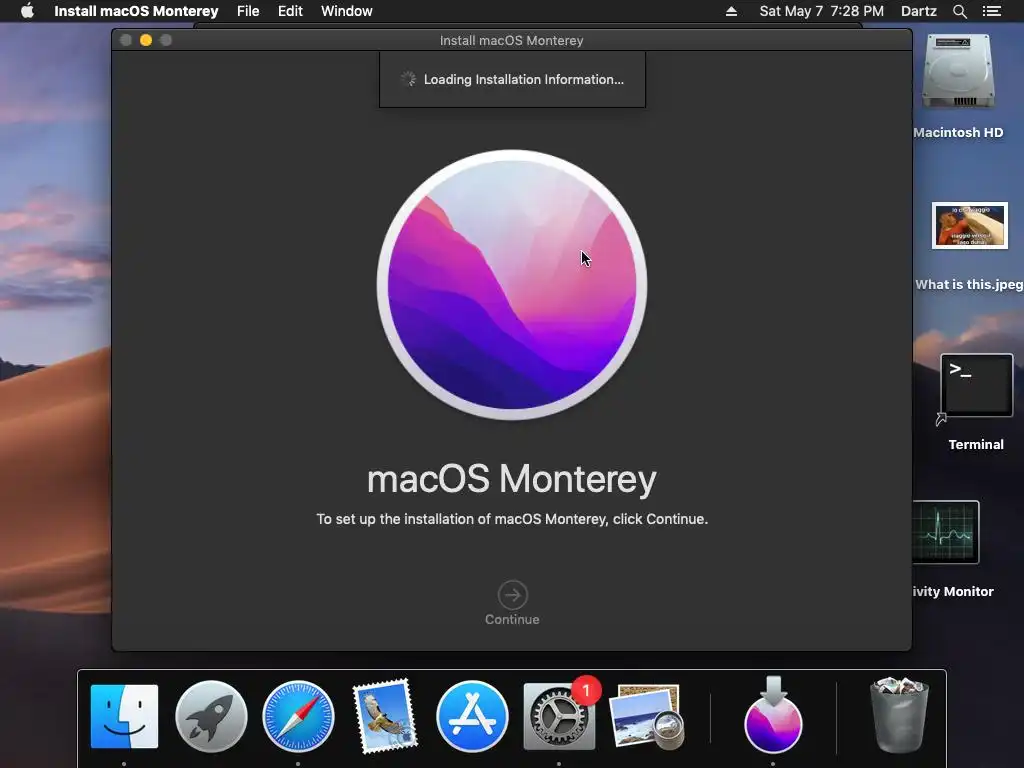Click the Continue arrow button
The height and width of the screenshot is (768, 1024).
tap(512, 595)
